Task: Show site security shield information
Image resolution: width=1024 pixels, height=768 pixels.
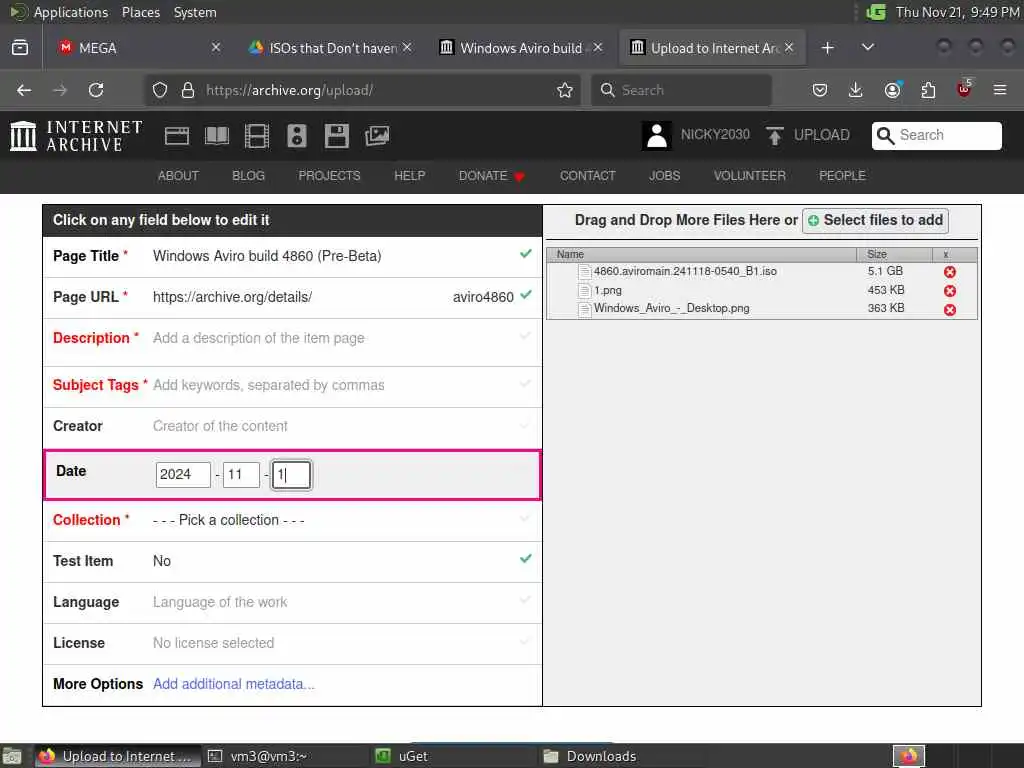Action: [160, 90]
